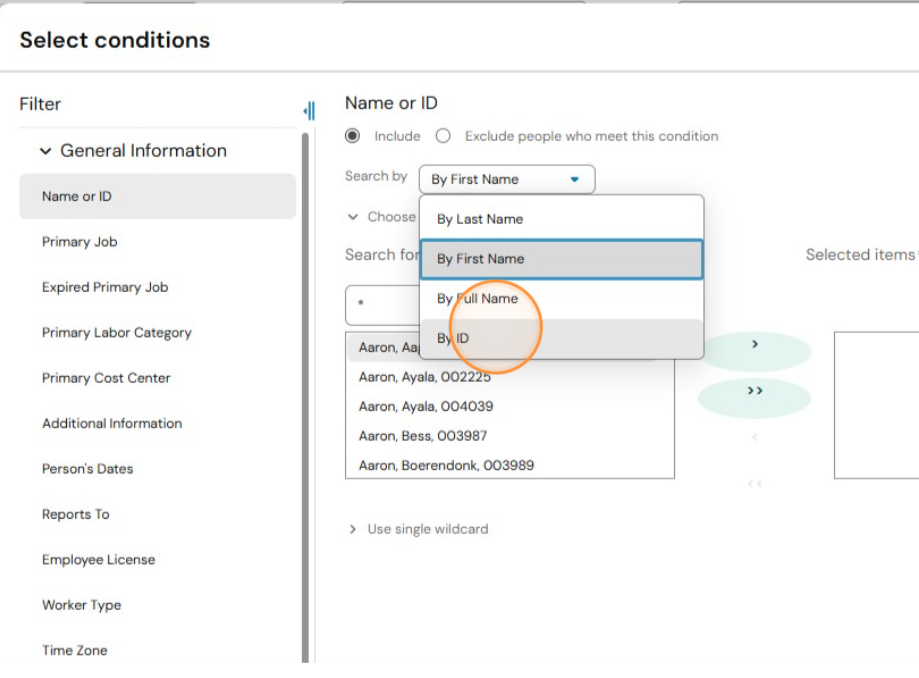Select the Include radio button
The image size is (919, 678).
[x=352, y=136]
